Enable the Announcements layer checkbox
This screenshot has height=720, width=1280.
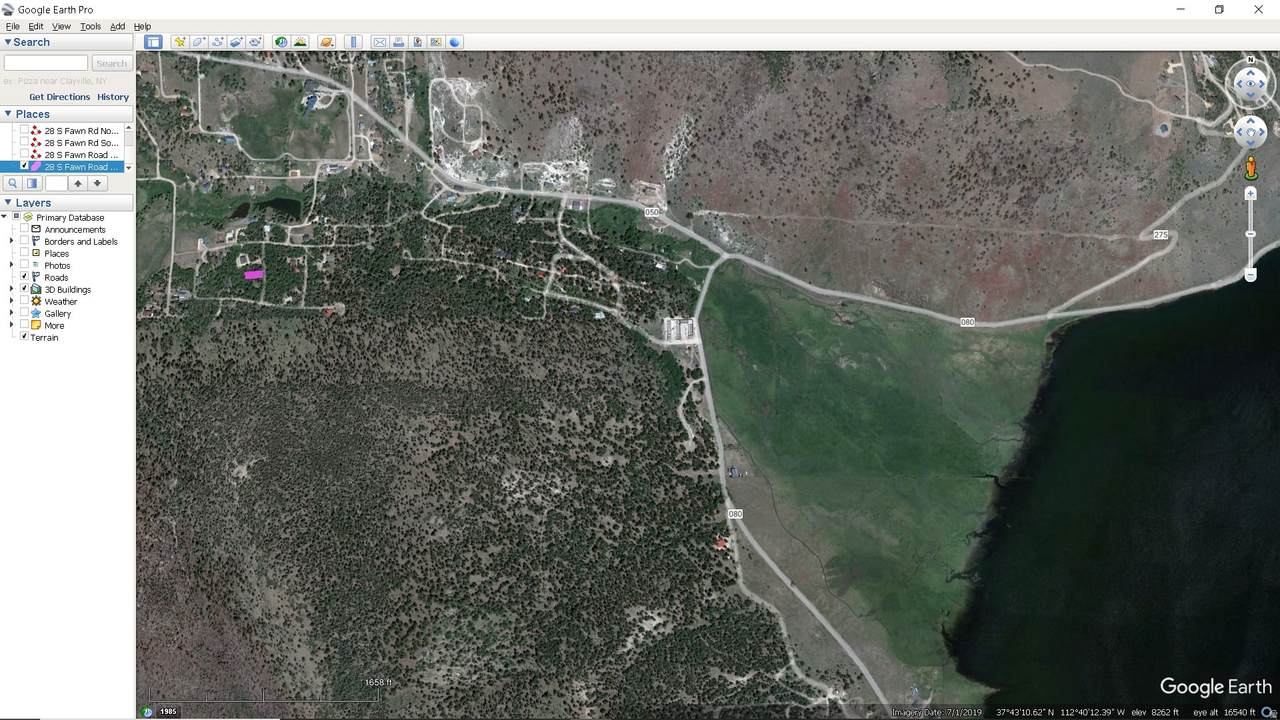tap(24, 230)
